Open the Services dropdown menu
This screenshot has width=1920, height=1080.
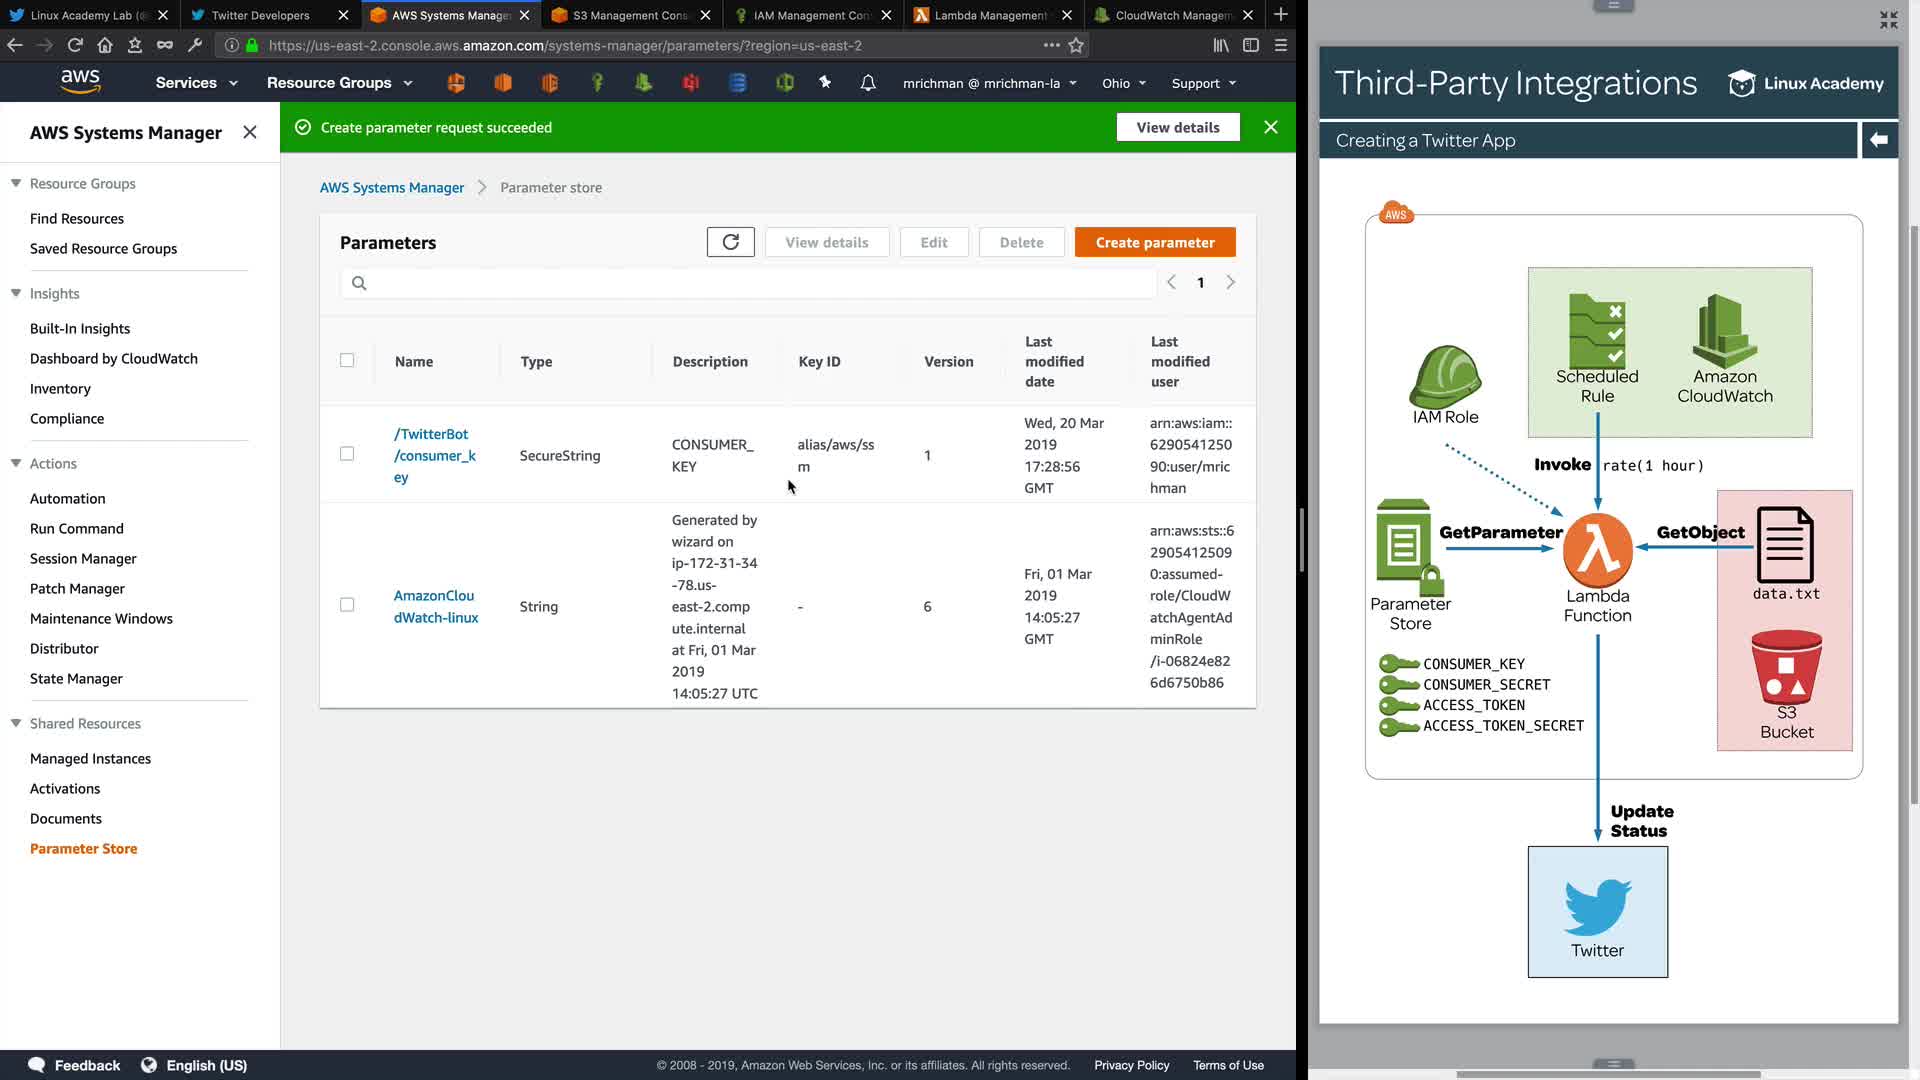click(196, 83)
